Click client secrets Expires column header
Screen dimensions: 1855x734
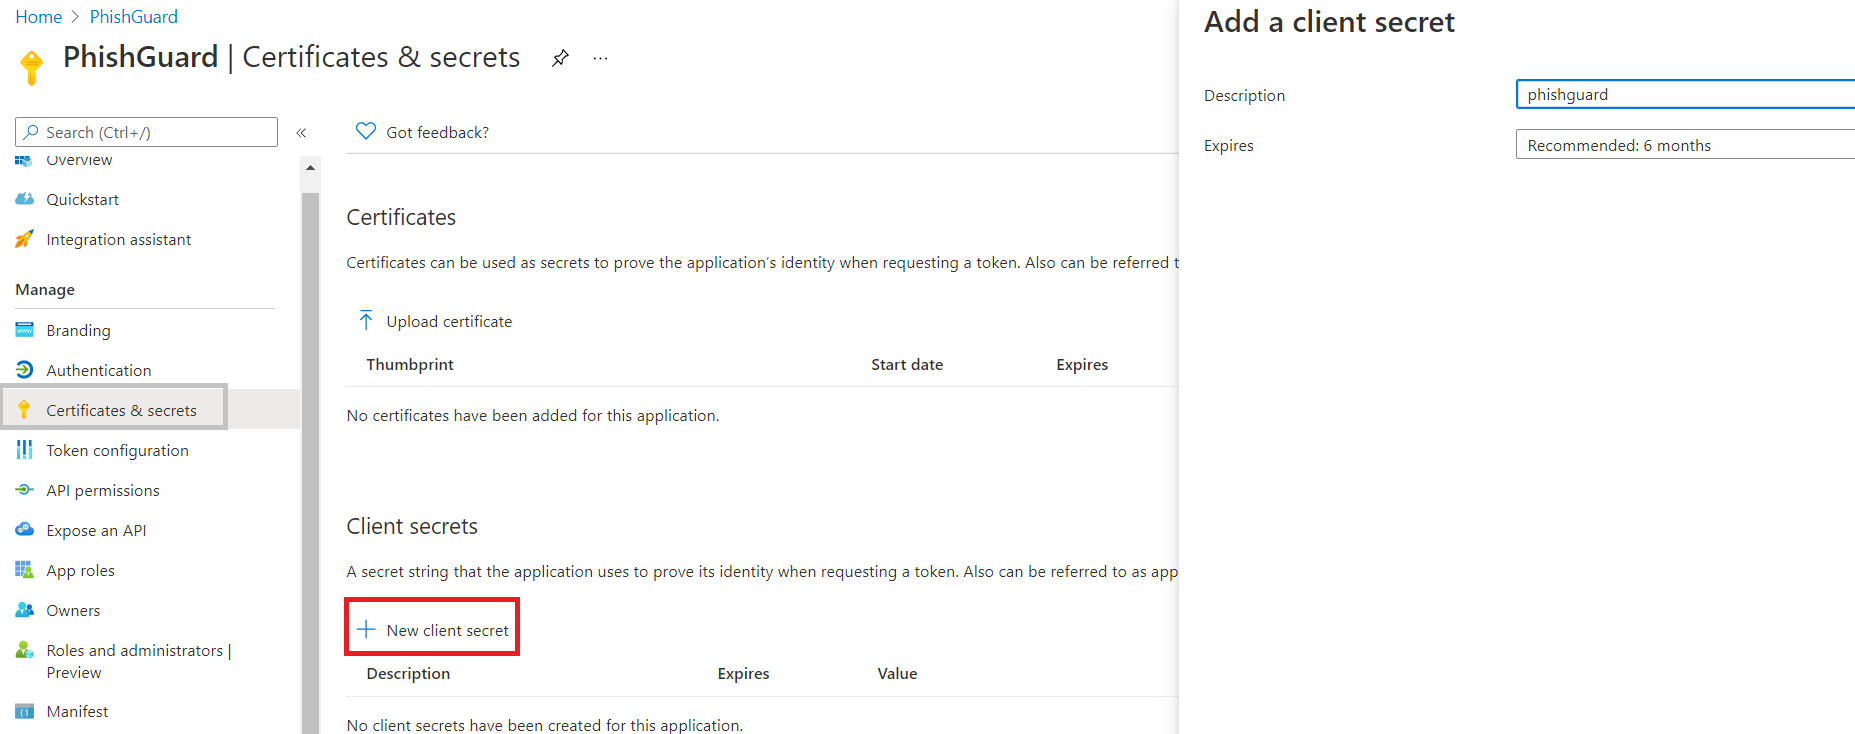pyautogui.click(x=743, y=673)
